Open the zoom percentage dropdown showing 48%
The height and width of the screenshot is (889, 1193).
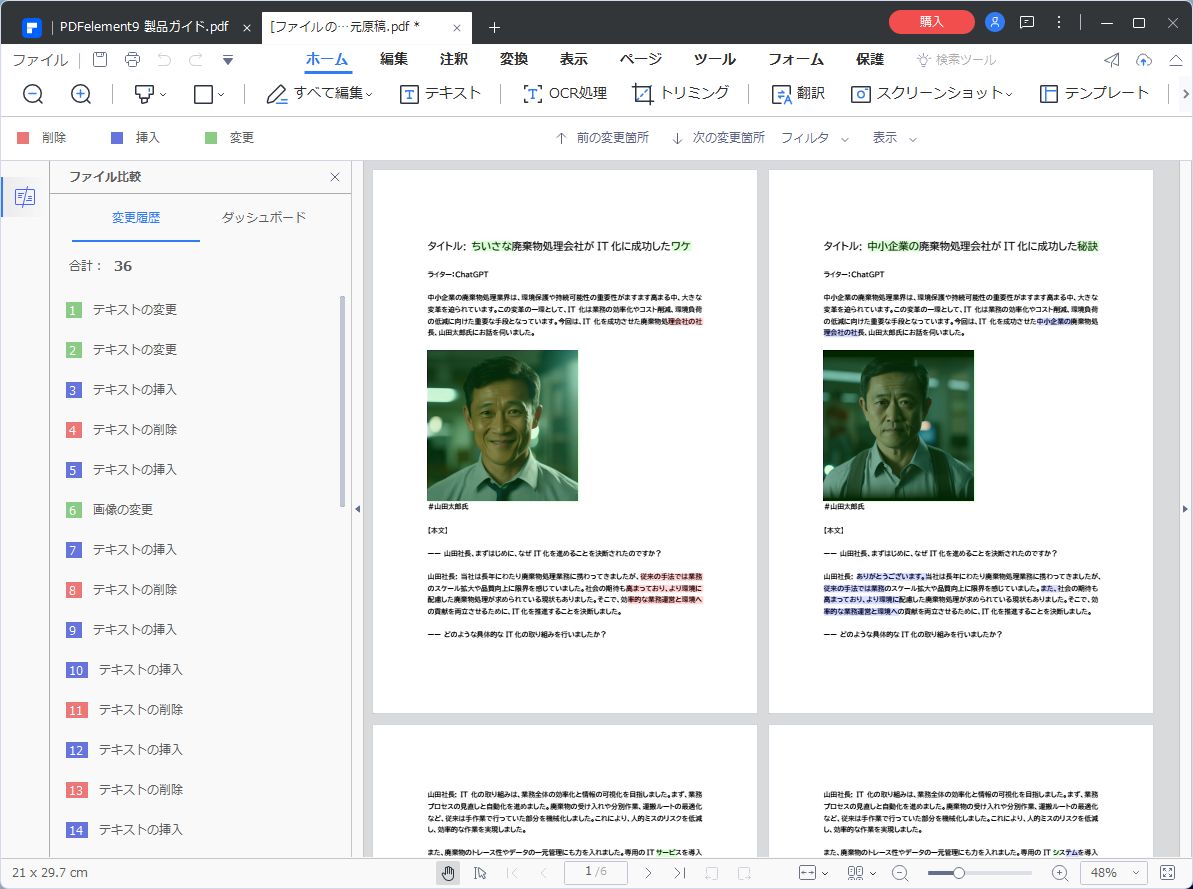[x=1114, y=872]
